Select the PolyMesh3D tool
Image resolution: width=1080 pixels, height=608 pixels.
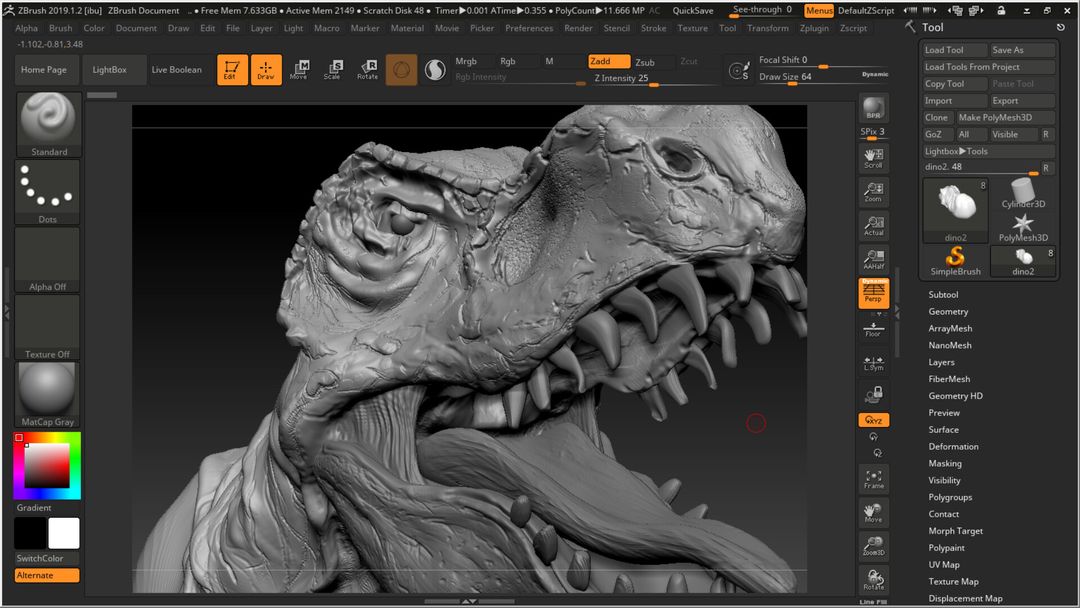1023,227
